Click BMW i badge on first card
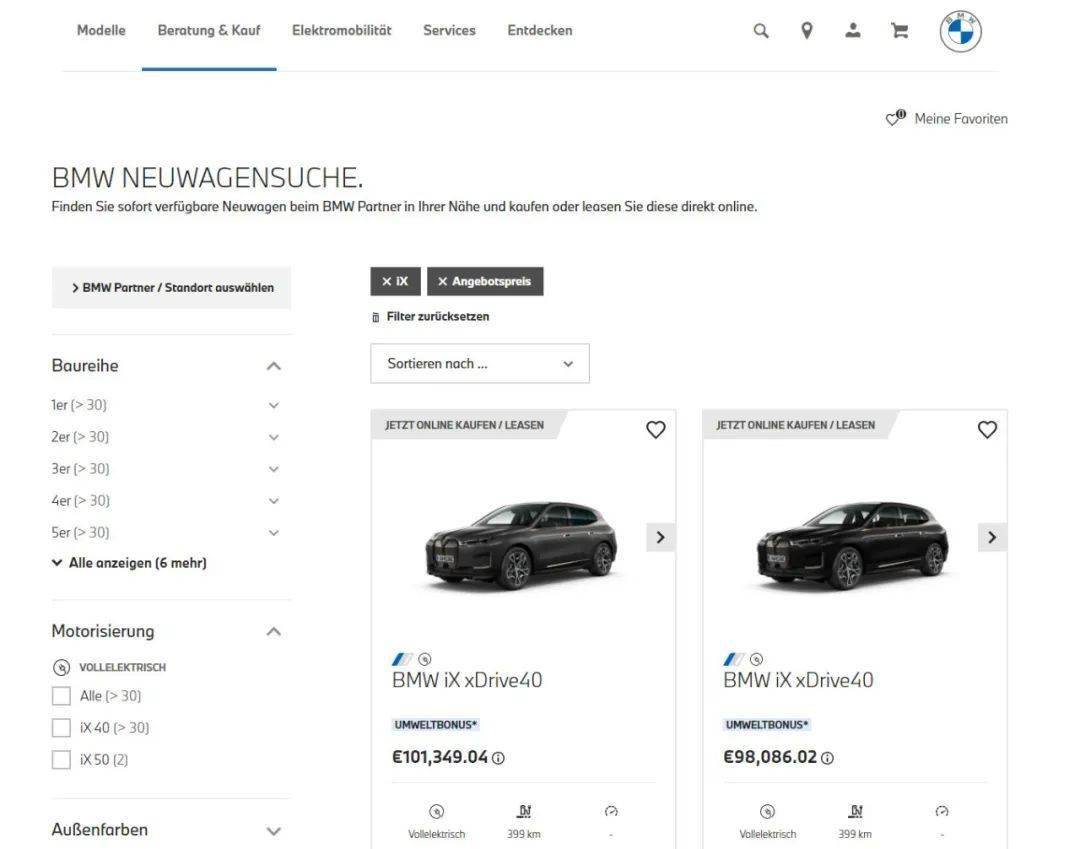 pyautogui.click(x=402, y=659)
